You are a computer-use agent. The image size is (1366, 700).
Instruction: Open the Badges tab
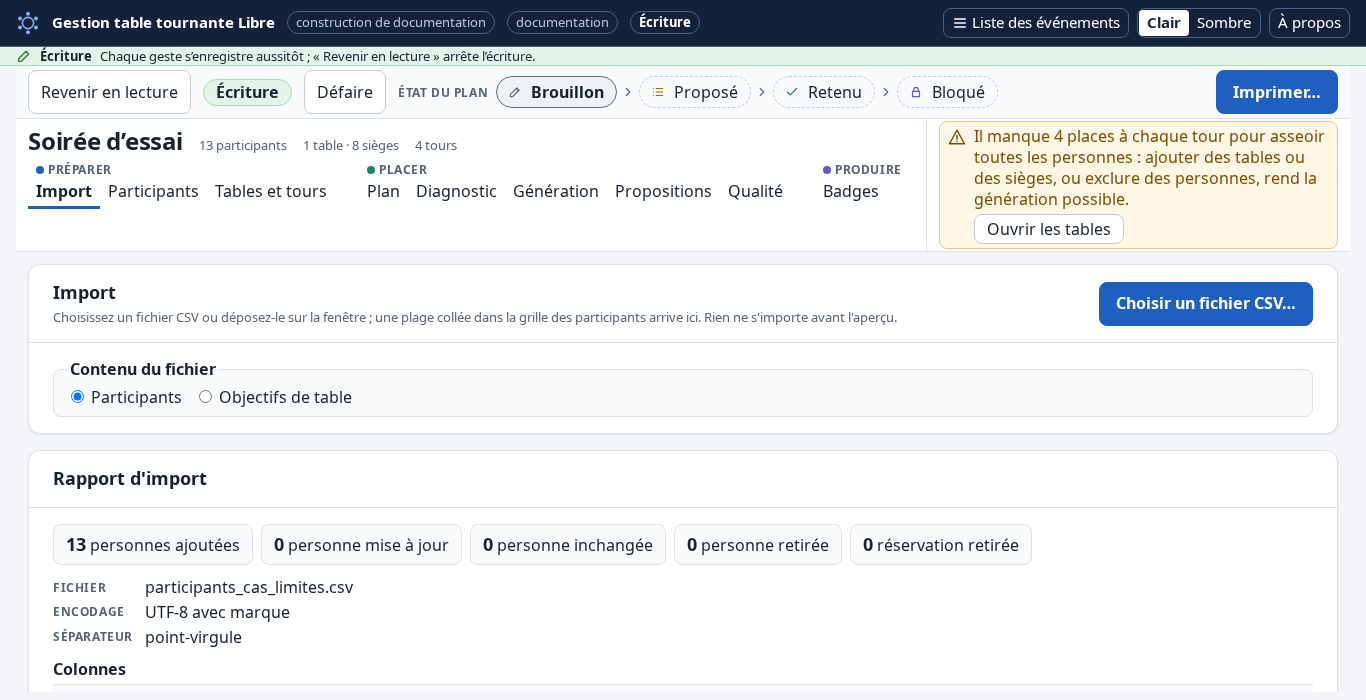tap(851, 191)
